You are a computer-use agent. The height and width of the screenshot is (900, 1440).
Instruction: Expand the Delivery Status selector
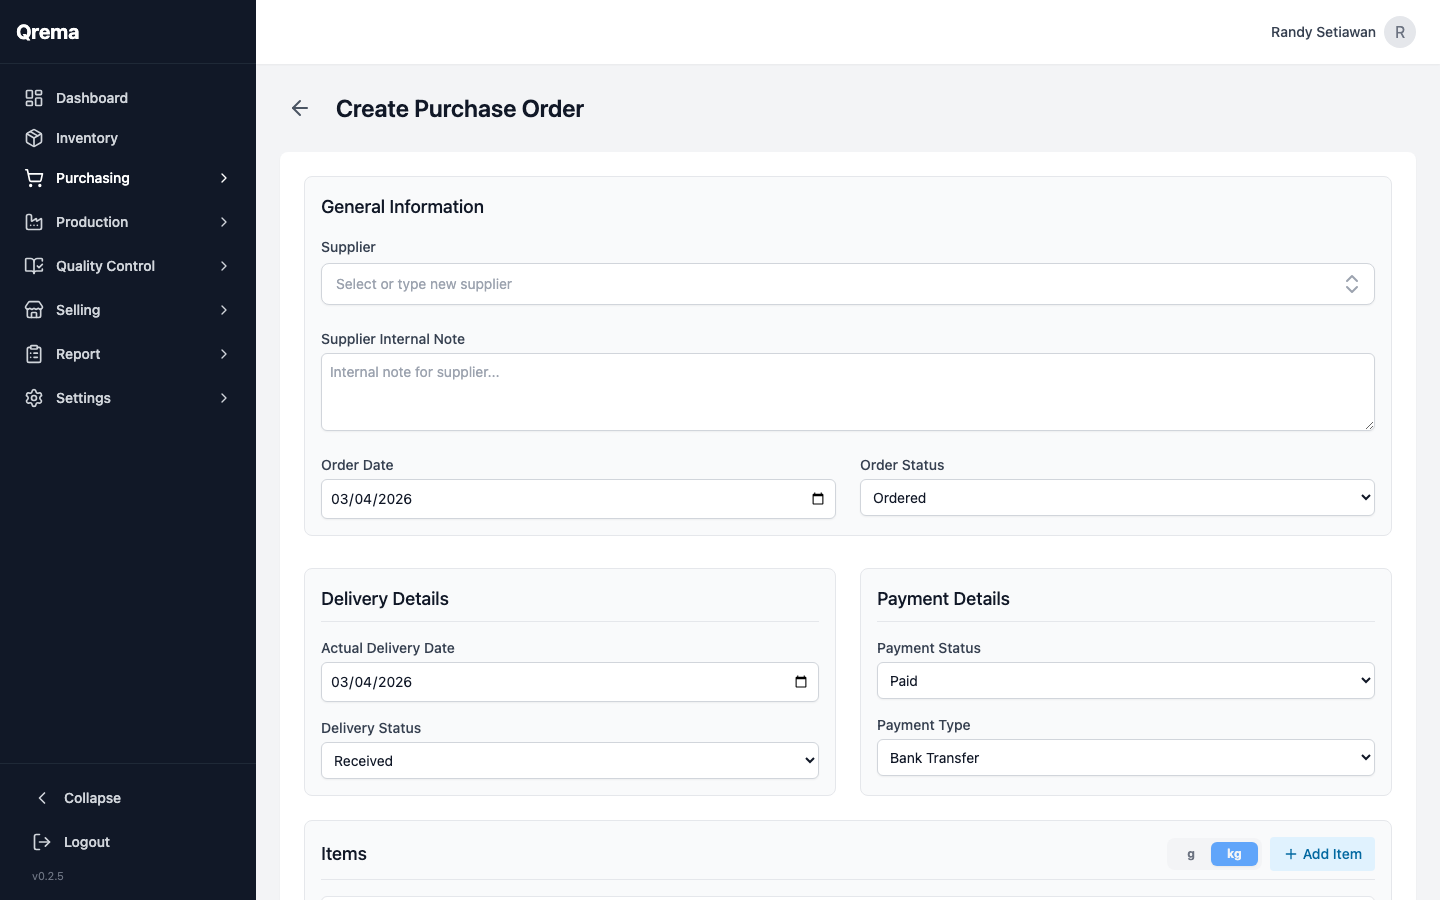(x=569, y=760)
